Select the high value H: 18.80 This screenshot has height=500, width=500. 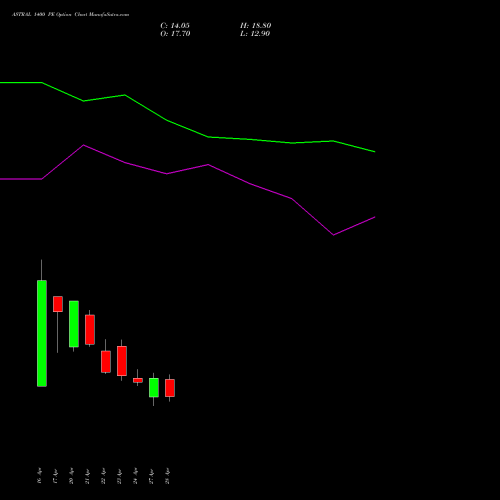click(256, 26)
